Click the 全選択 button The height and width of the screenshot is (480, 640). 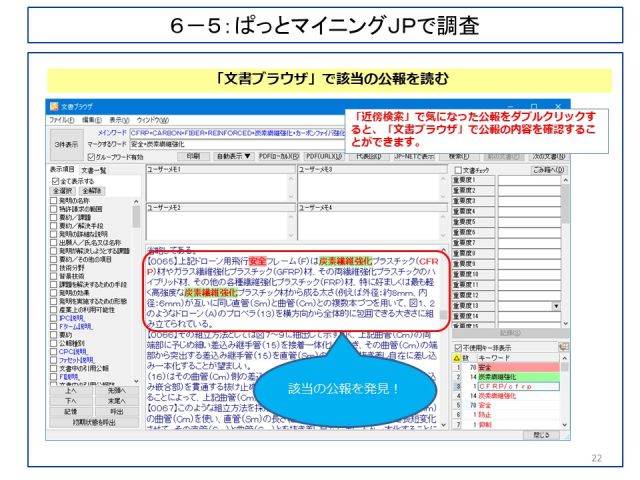coord(63,191)
